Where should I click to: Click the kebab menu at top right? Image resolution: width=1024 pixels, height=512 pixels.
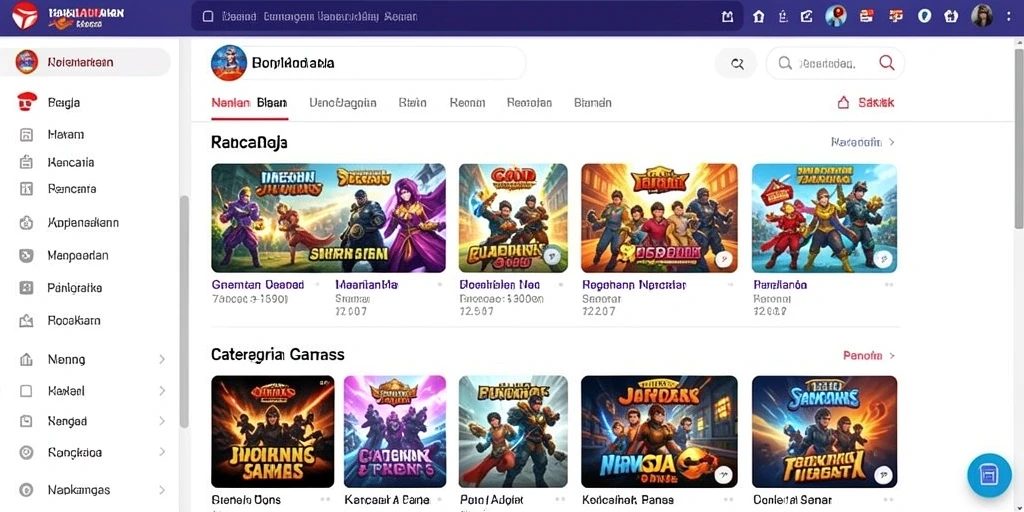(1010, 17)
